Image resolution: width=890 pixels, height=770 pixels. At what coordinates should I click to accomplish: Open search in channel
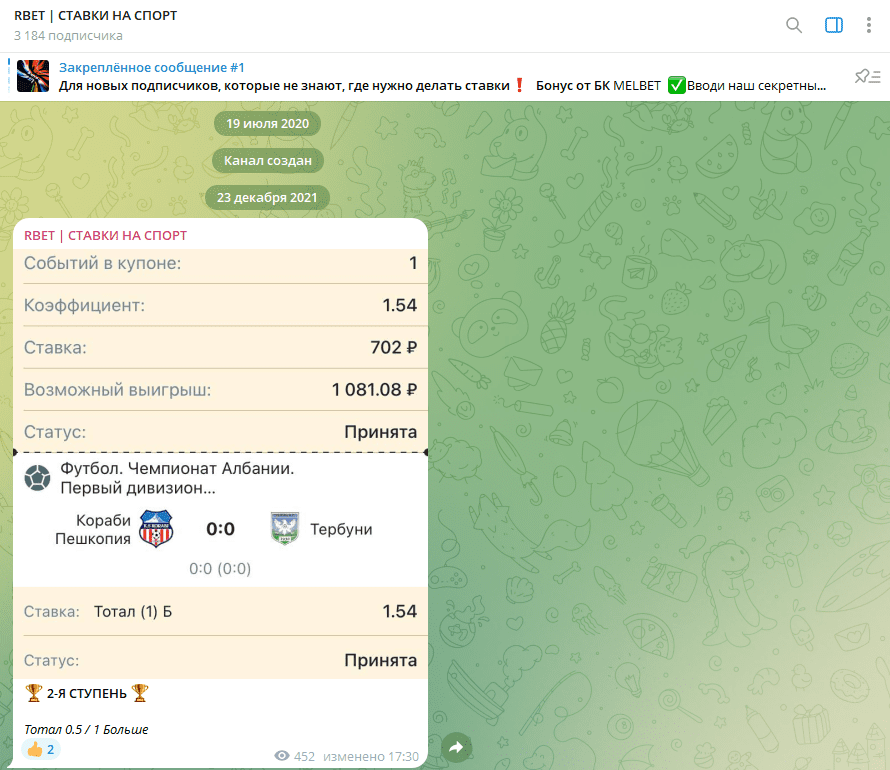pyautogui.click(x=794, y=26)
